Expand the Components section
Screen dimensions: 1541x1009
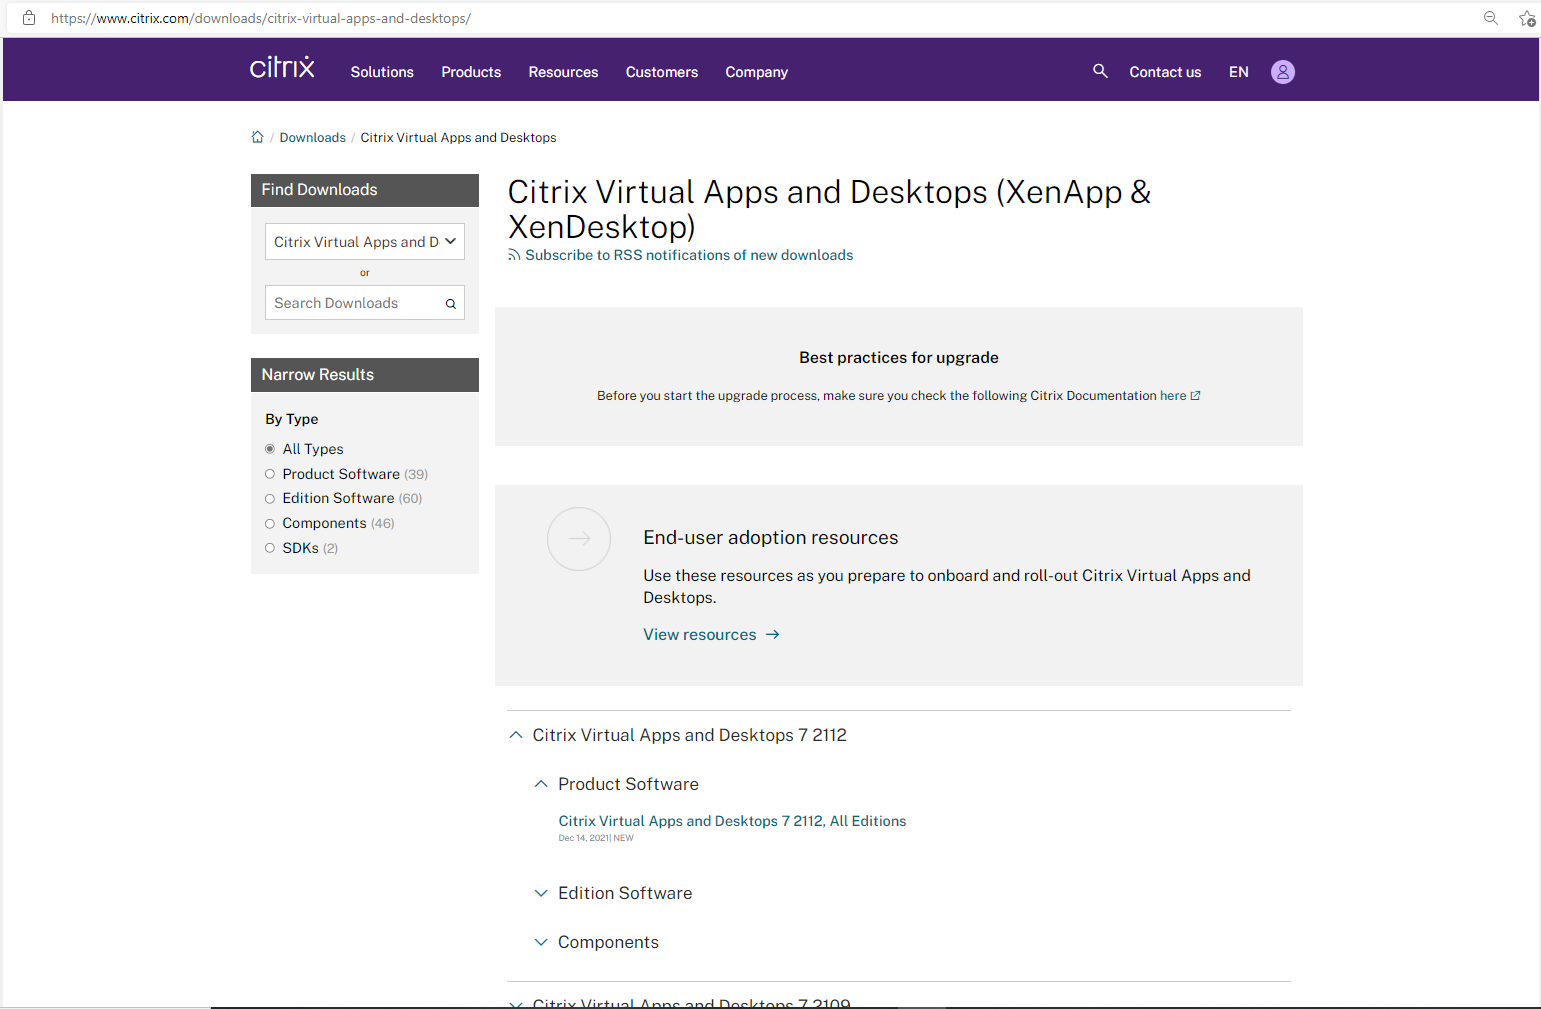(x=541, y=942)
